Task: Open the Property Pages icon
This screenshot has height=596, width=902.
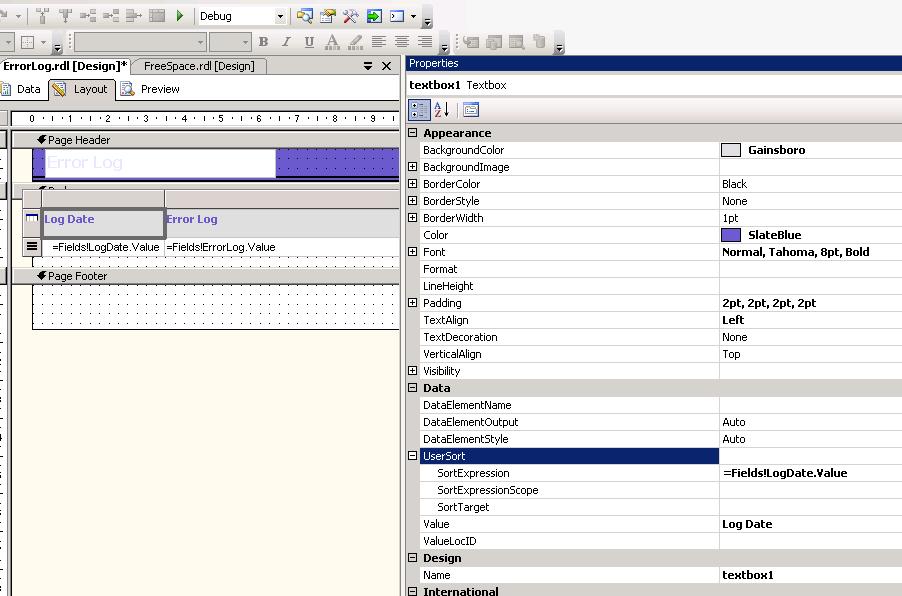Action: 471,110
